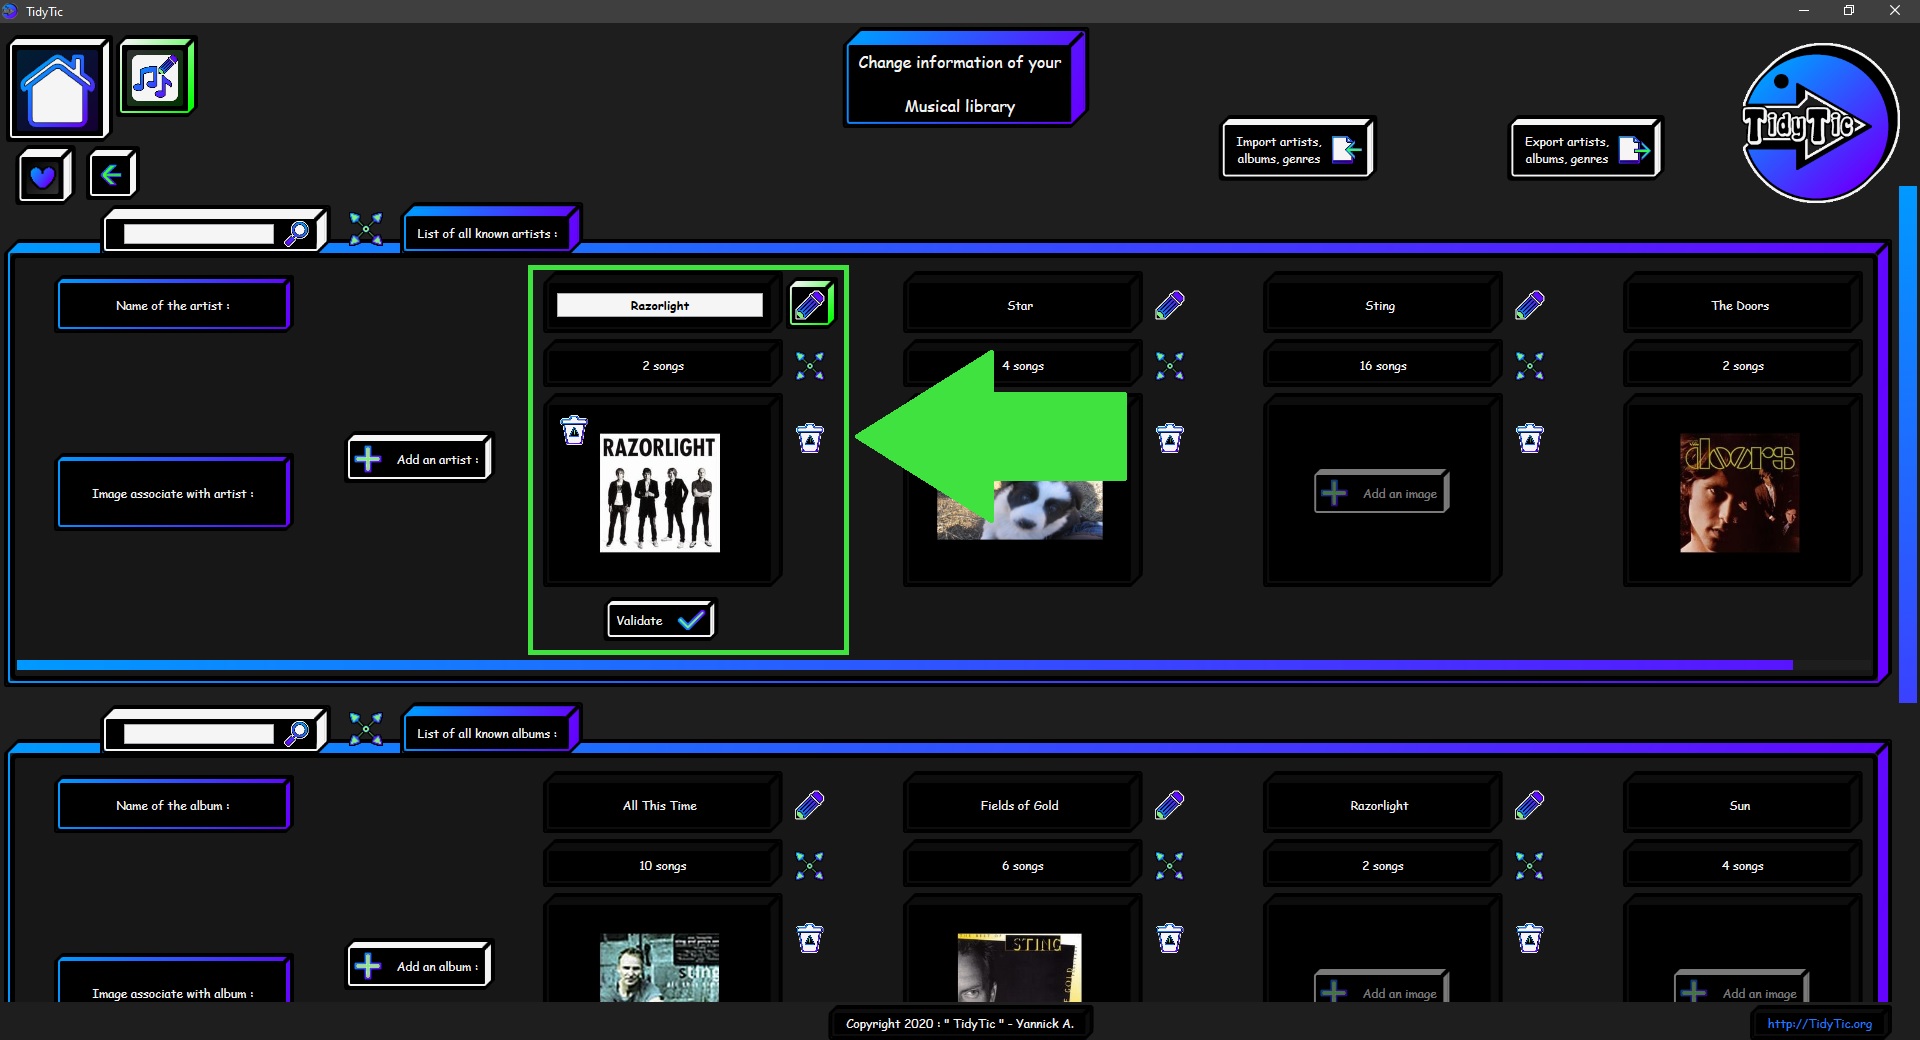
Task: Validate the Razorlight artist changes
Action: [660, 620]
